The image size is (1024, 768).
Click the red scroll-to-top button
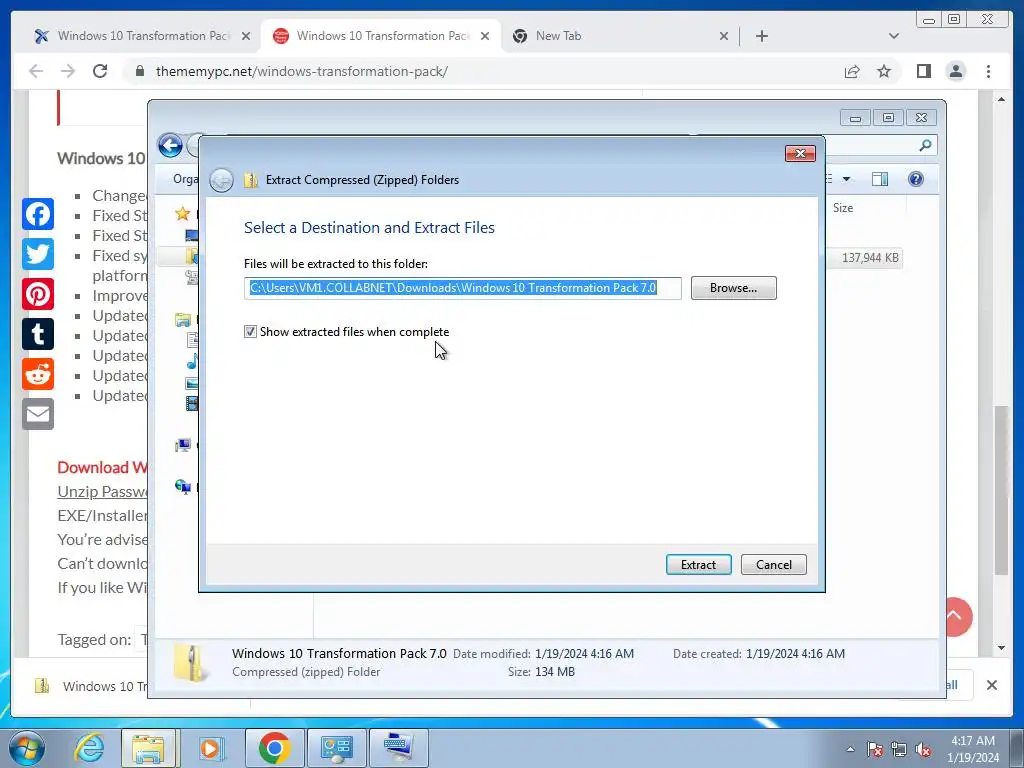click(957, 616)
